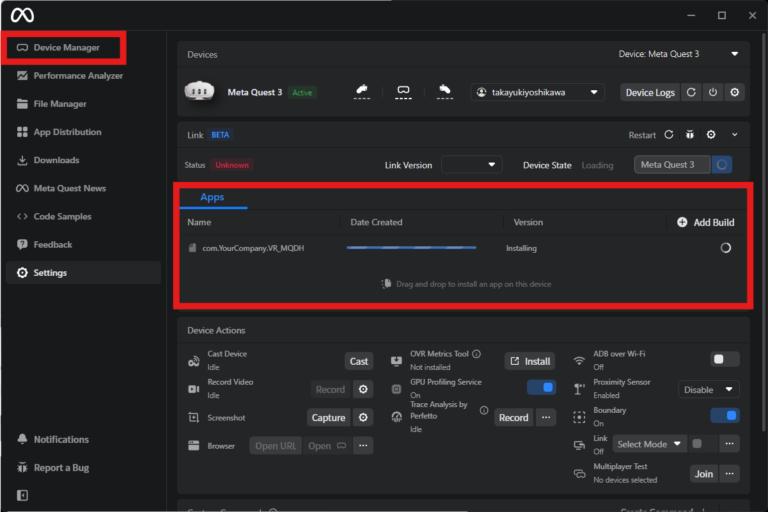Click the power icon next to Device Logs
This screenshot has height=512, width=768.
pos(713,92)
